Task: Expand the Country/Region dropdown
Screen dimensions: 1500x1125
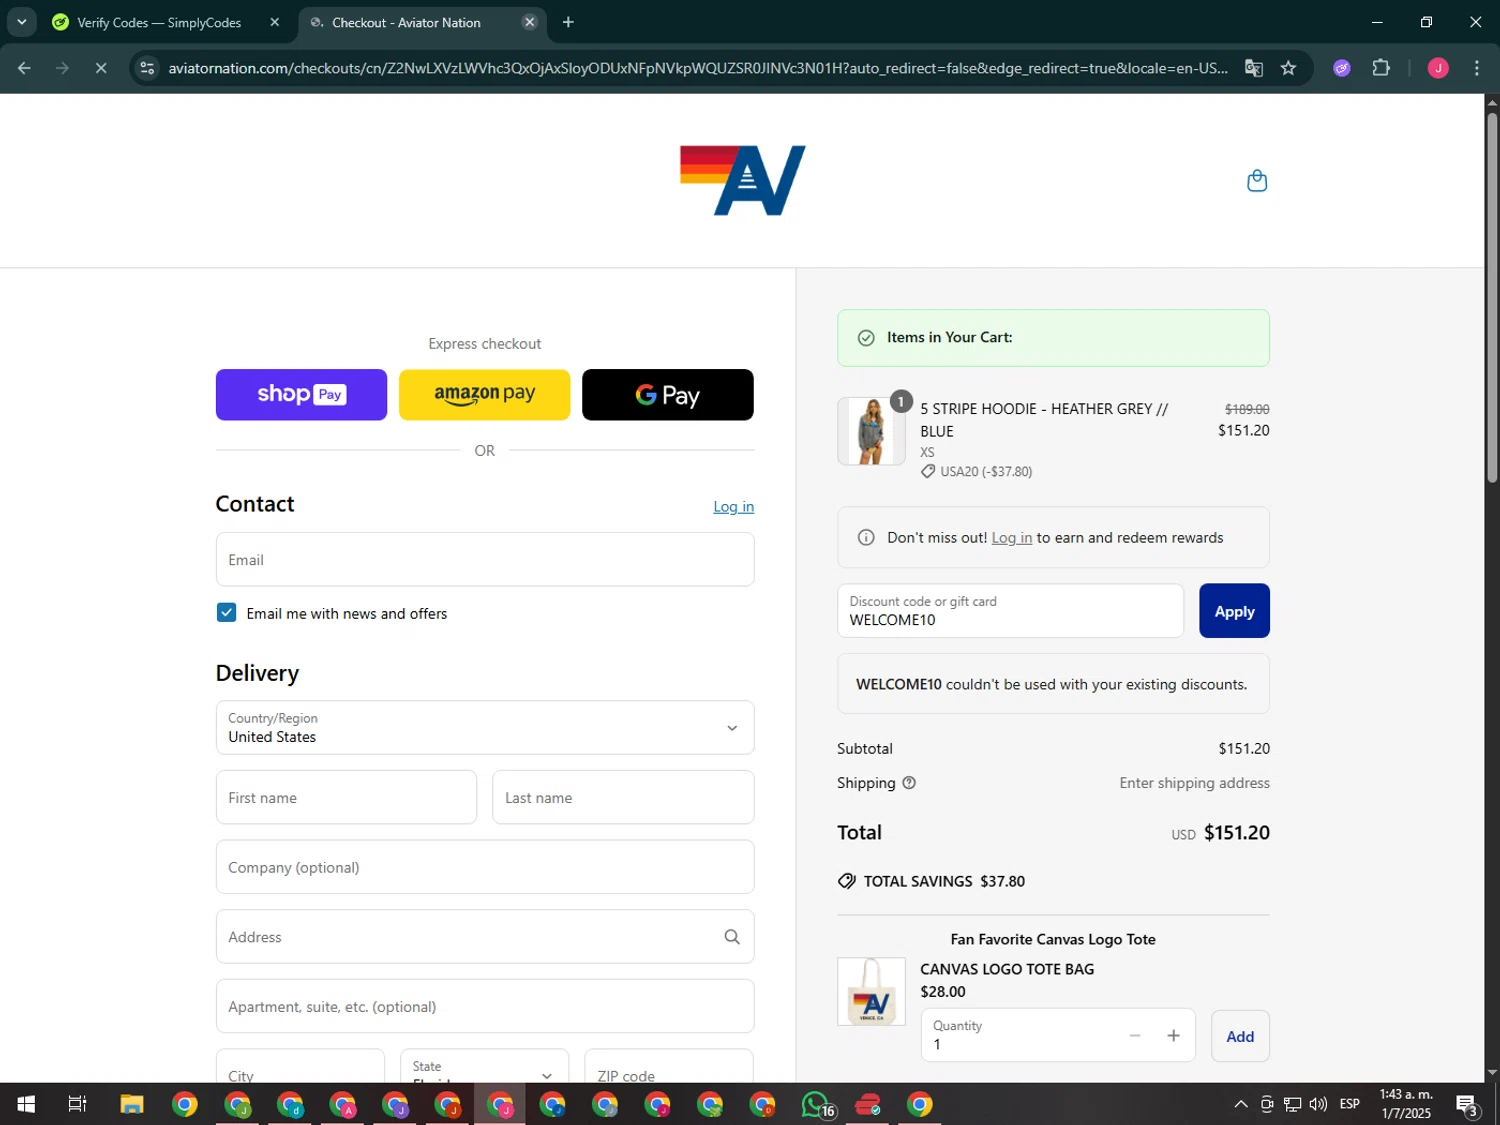Action: (x=485, y=728)
